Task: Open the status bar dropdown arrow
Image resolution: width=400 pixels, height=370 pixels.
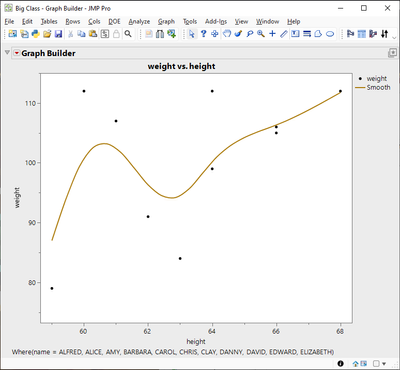Action: click(x=384, y=364)
